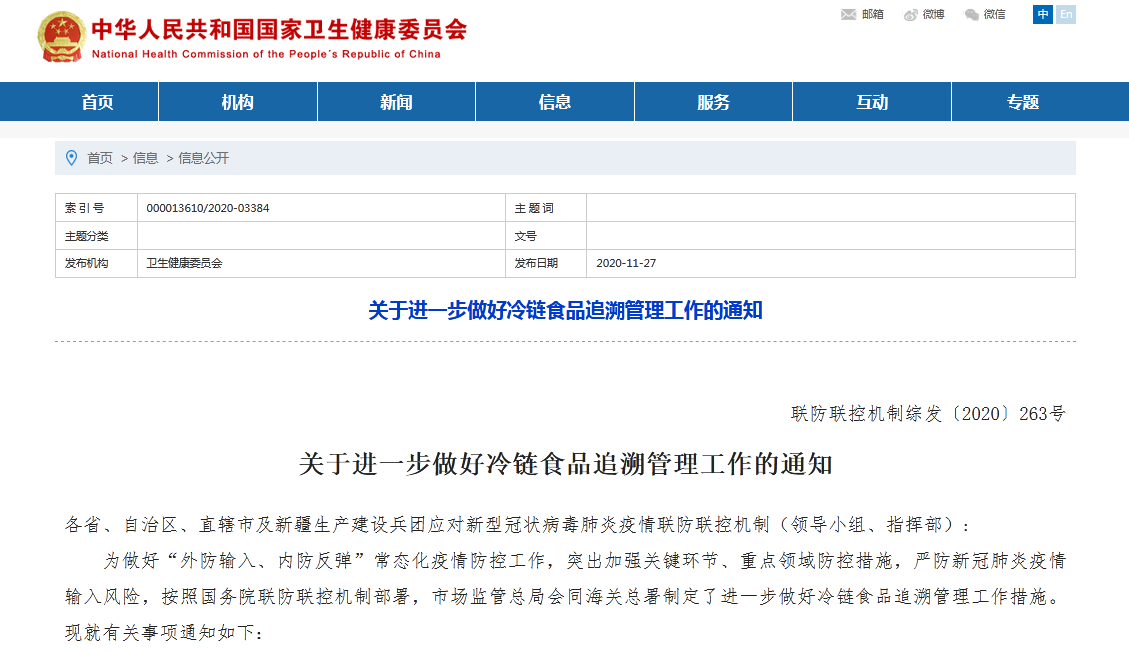This screenshot has height=651, width=1129.
Task: Open the 新闻 navigation menu
Action: (x=396, y=102)
